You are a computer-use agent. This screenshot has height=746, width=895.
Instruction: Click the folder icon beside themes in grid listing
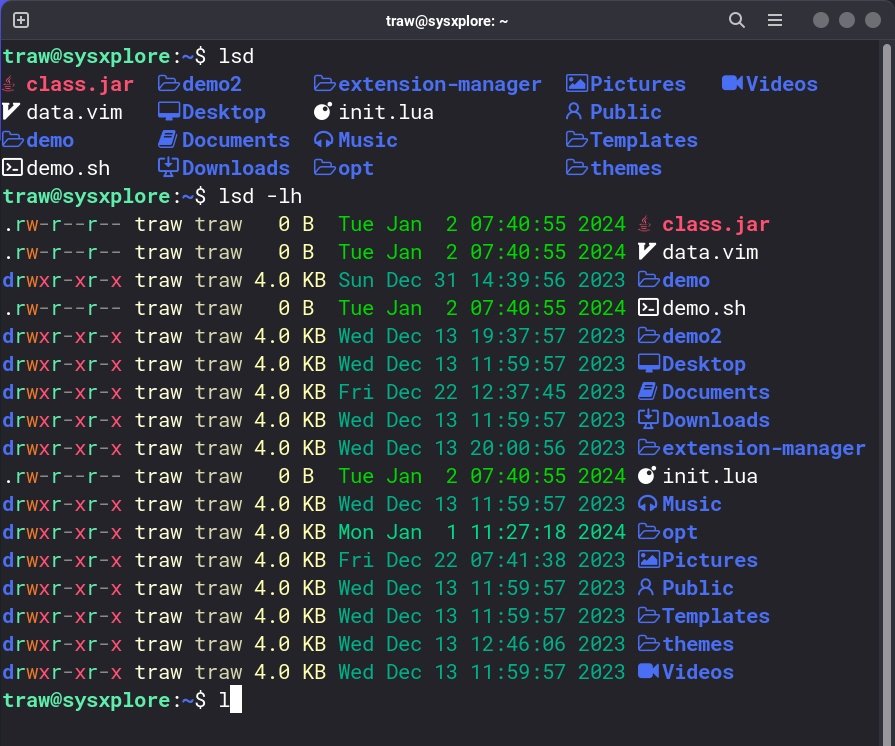pyautogui.click(x=576, y=168)
